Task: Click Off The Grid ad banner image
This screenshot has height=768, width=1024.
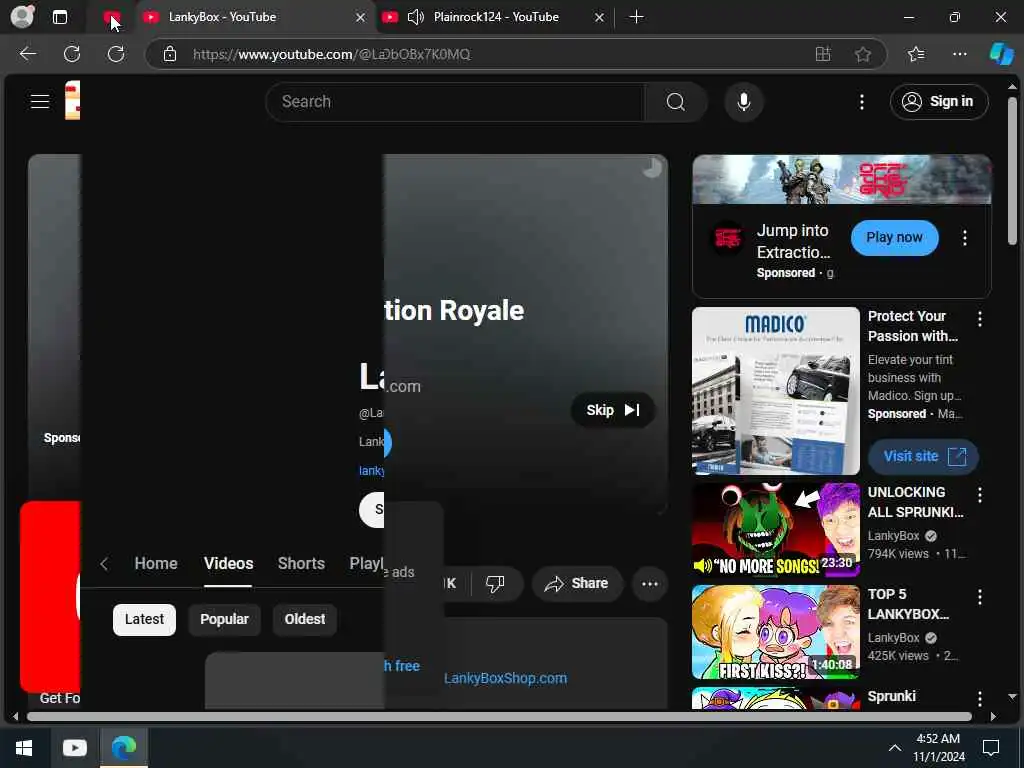Action: pos(842,180)
